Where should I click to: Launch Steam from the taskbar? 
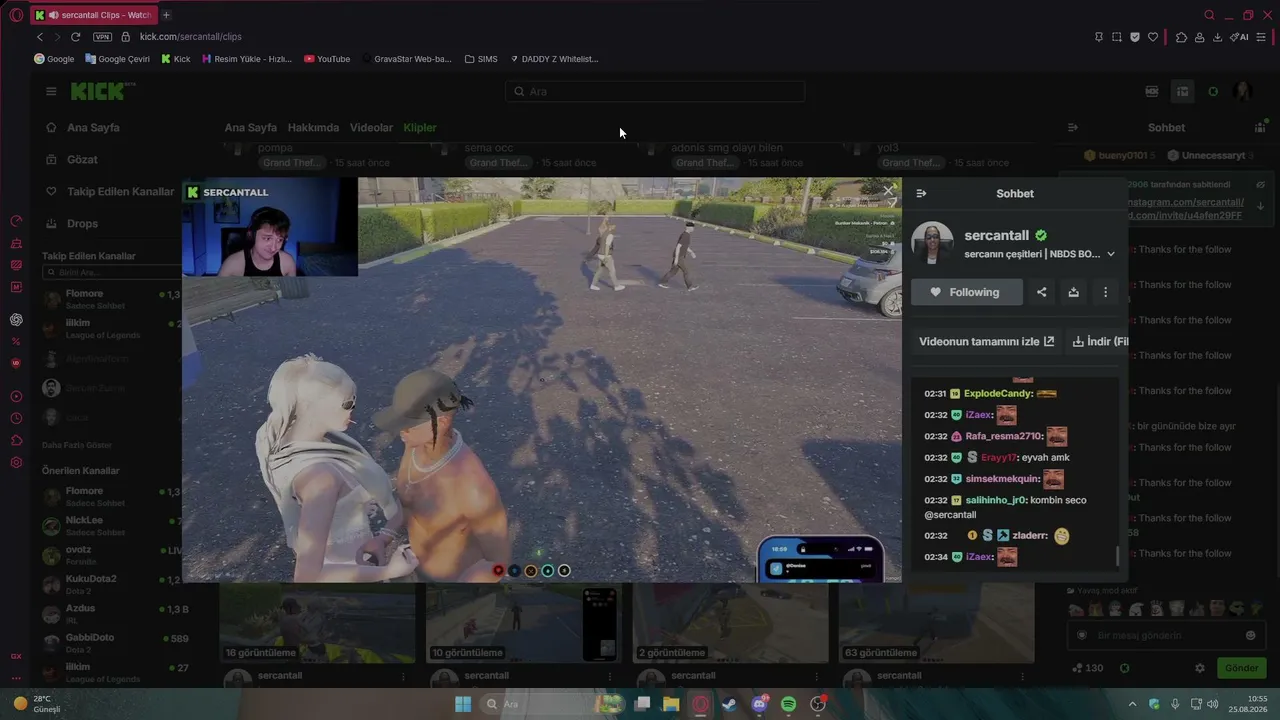click(x=729, y=704)
